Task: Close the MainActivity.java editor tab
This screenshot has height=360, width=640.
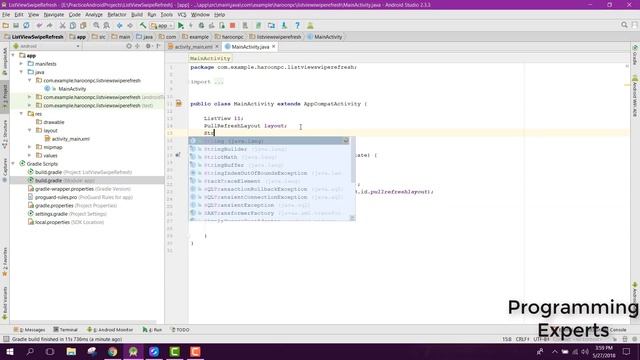Action: coord(274,47)
